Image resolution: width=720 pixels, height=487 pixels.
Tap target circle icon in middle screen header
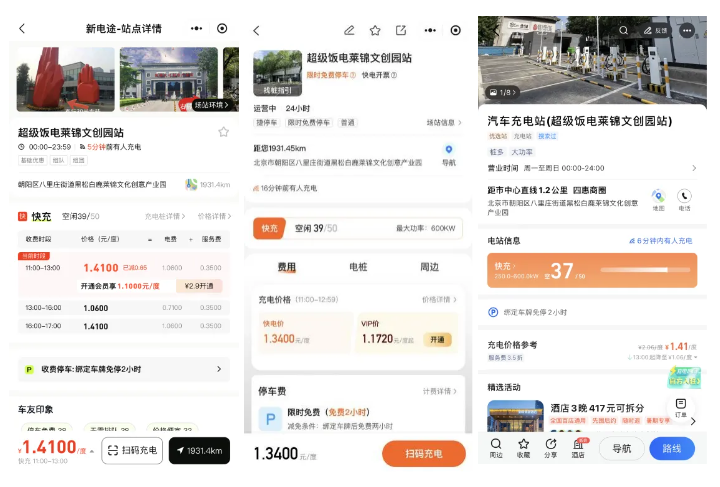point(456,31)
